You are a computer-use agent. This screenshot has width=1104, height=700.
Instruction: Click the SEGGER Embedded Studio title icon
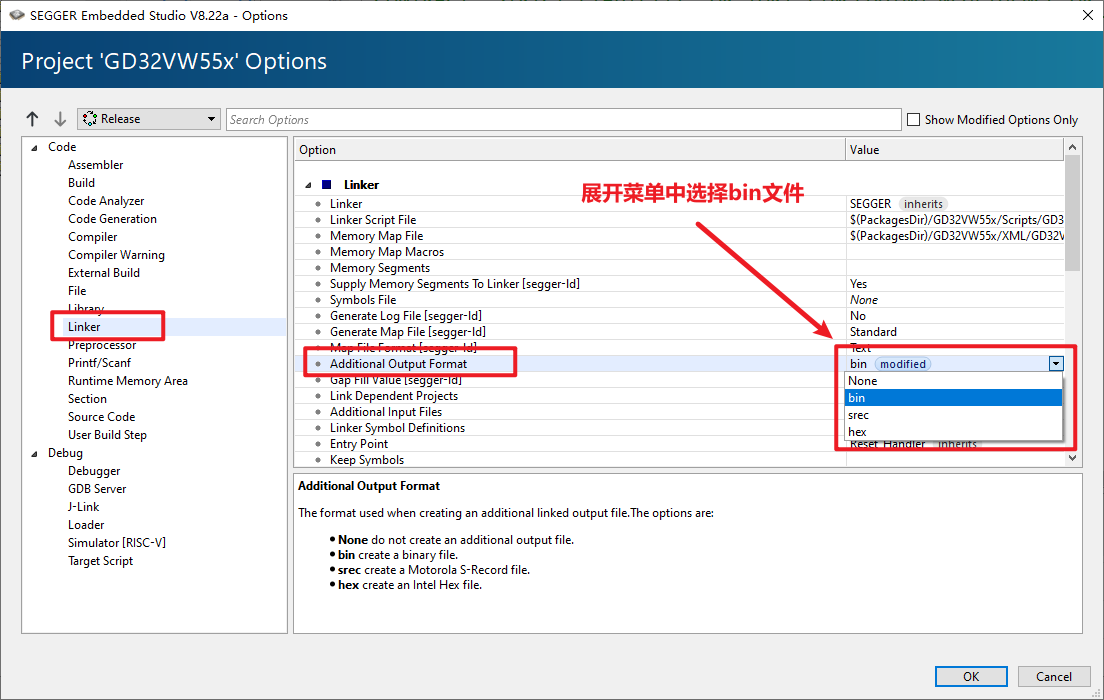coord(17,15)
